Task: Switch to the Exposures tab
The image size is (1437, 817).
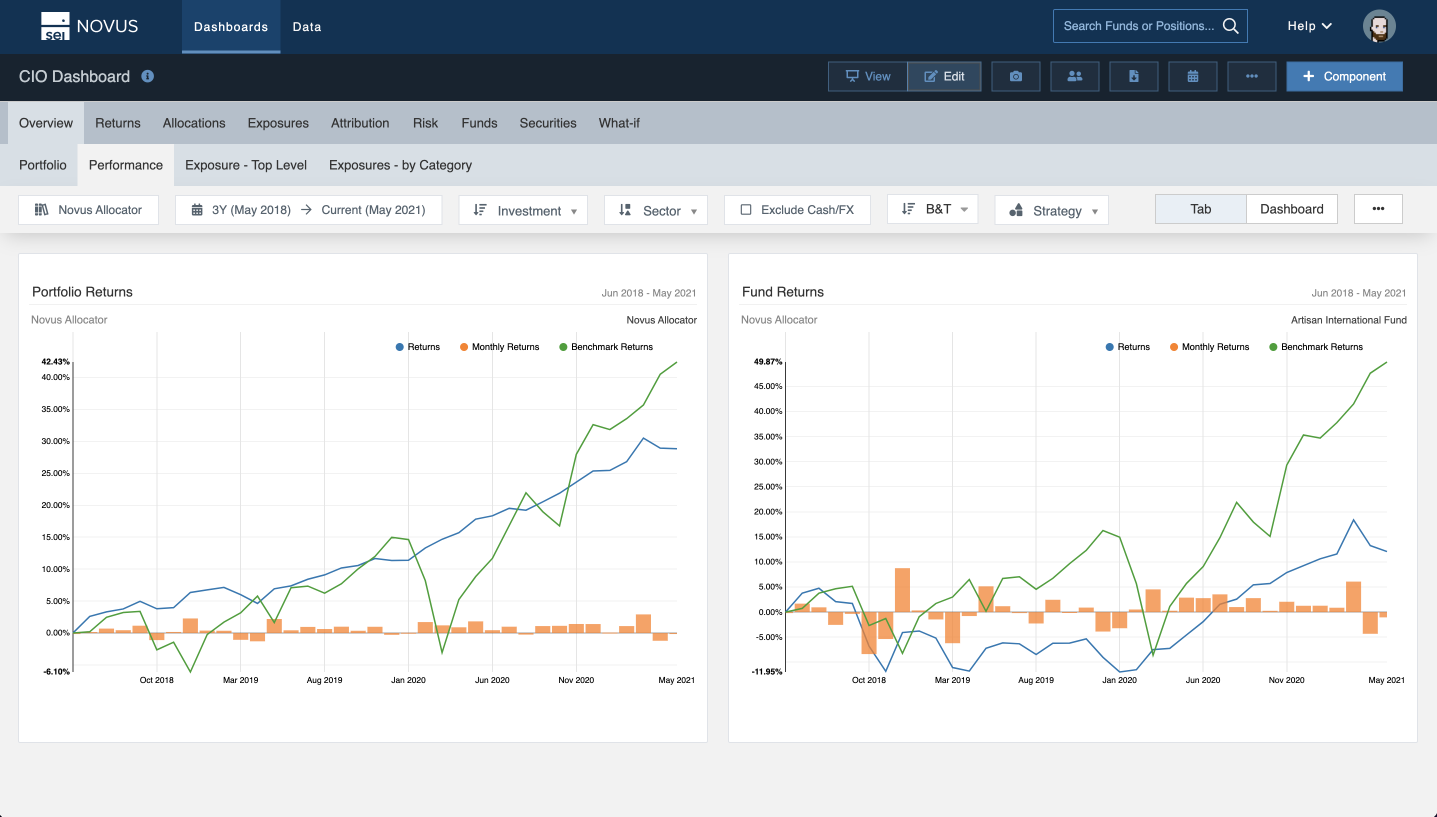Action: [278, 122]
